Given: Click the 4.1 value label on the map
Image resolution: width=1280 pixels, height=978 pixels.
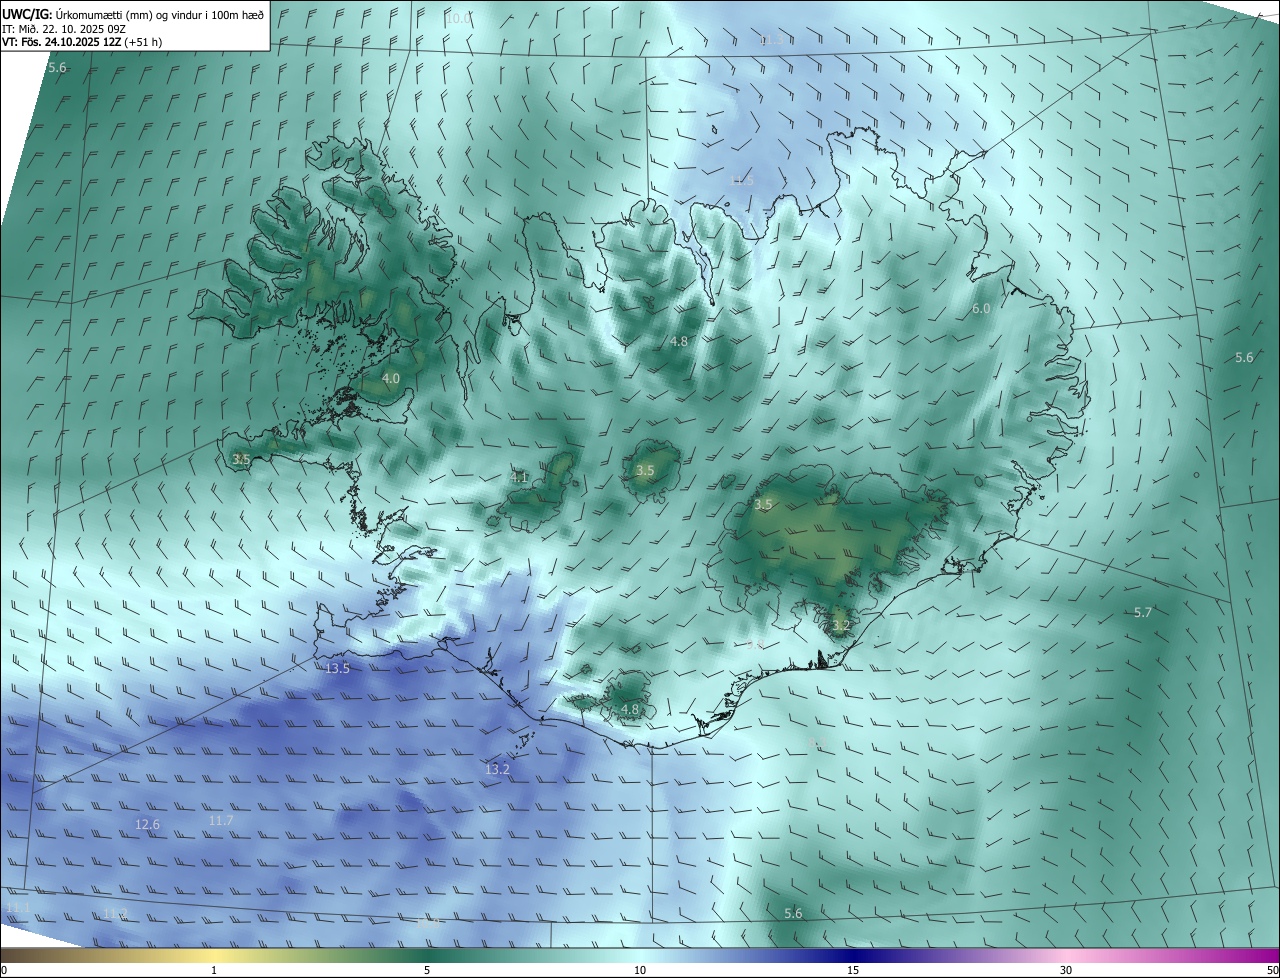Looking at the screenshot, I should [519, 477].
